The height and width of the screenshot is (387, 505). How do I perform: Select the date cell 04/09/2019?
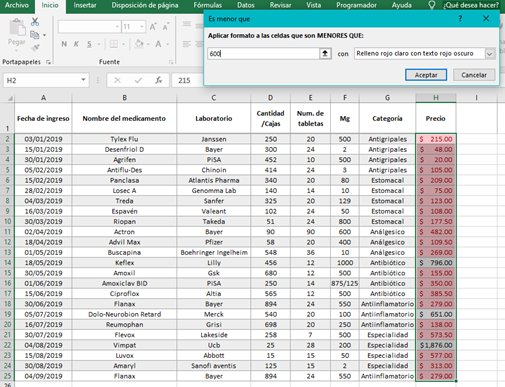tap(43, 376)
